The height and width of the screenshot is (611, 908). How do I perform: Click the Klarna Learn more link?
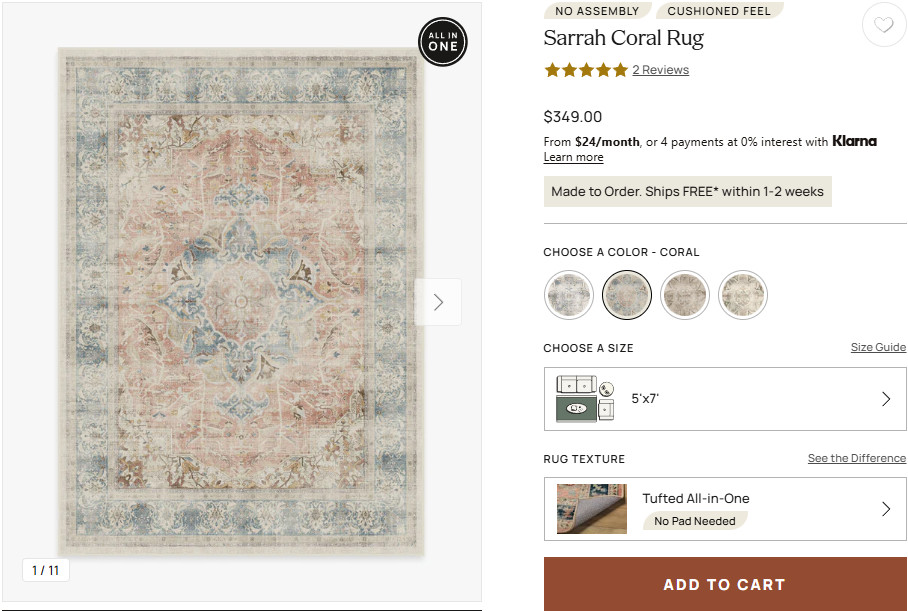pyautogui.click(x=573, y=157)
